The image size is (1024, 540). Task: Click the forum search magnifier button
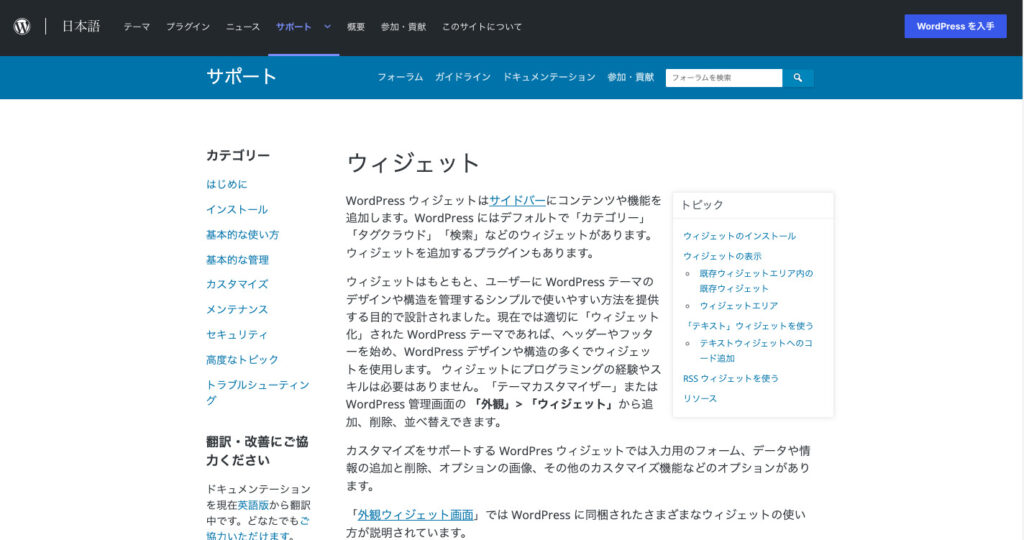797,78
